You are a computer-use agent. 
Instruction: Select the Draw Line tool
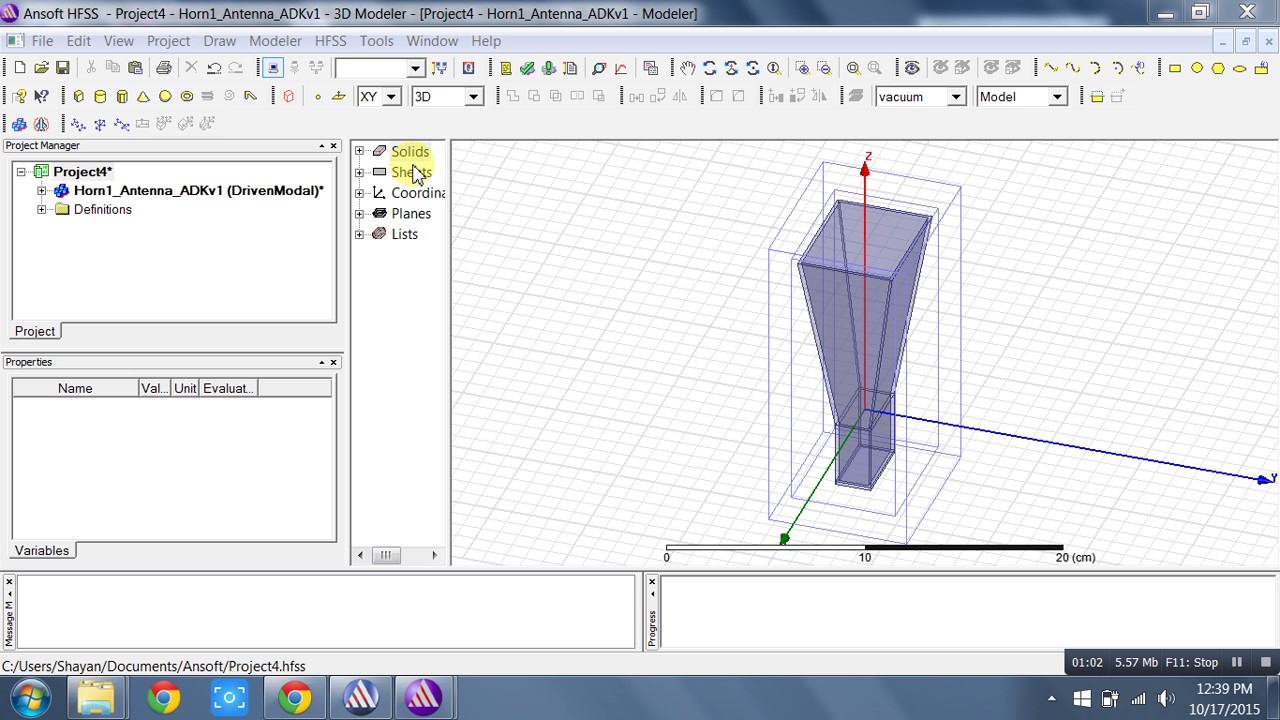[1051, 68]
